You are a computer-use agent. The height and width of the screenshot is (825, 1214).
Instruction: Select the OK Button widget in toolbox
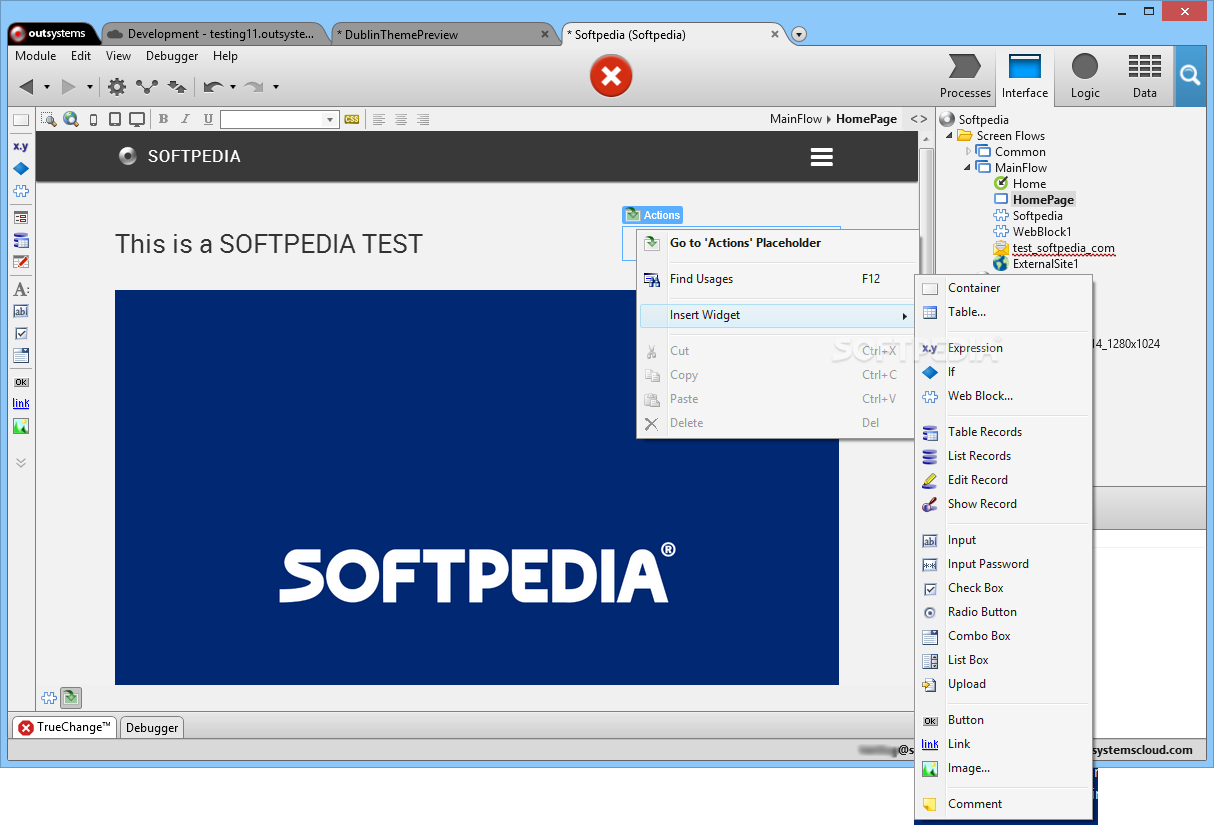point(21,382)
